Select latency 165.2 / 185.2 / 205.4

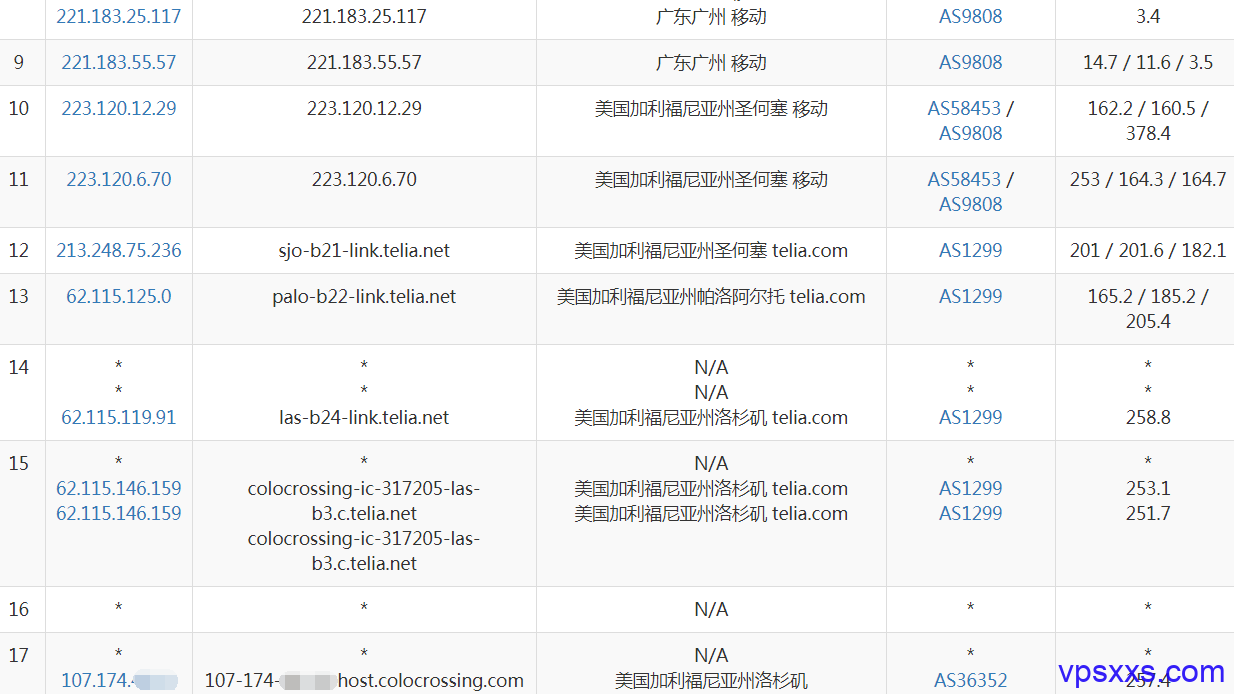1148,308
